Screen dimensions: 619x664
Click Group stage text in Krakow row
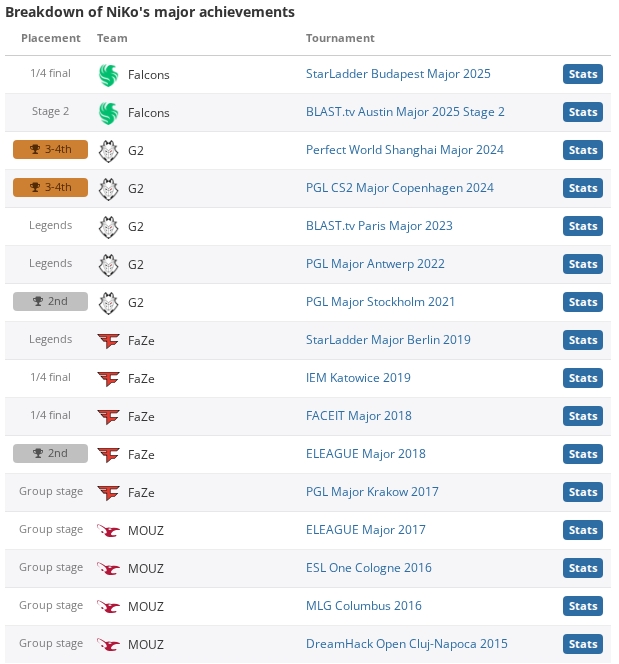pos(51,492)
